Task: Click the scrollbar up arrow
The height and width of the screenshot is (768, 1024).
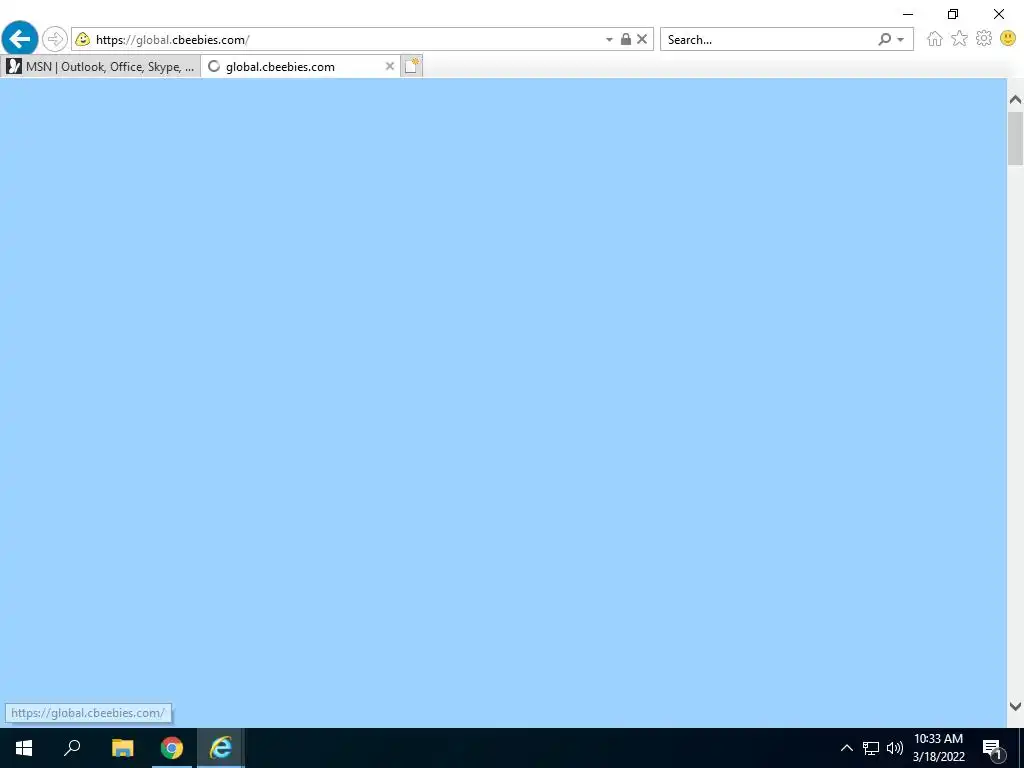Action: click(1015, 99)
